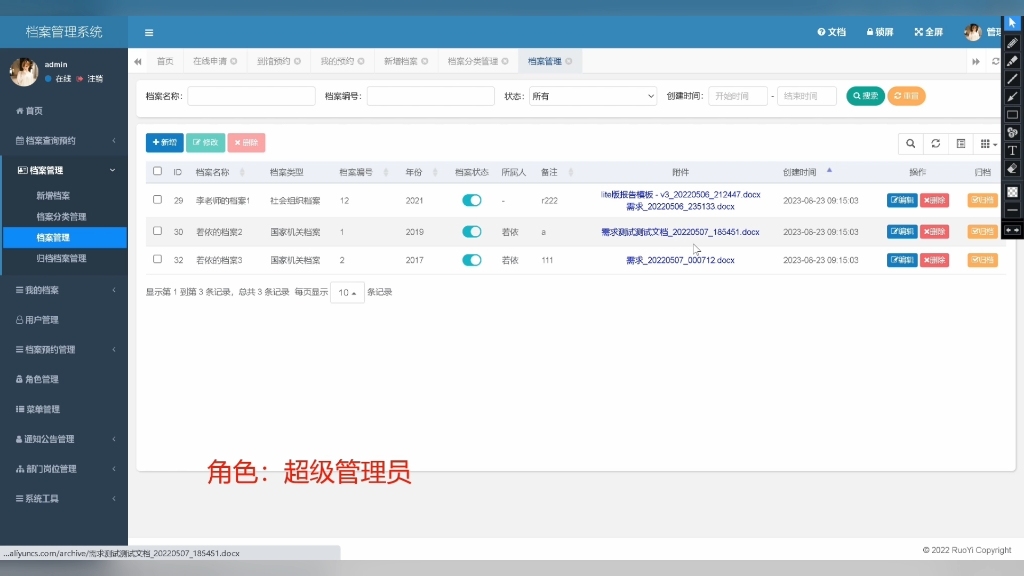Toggle status switch for 若依的档案2
This screenshot has width=1024, height=576.
pos(472,232)
